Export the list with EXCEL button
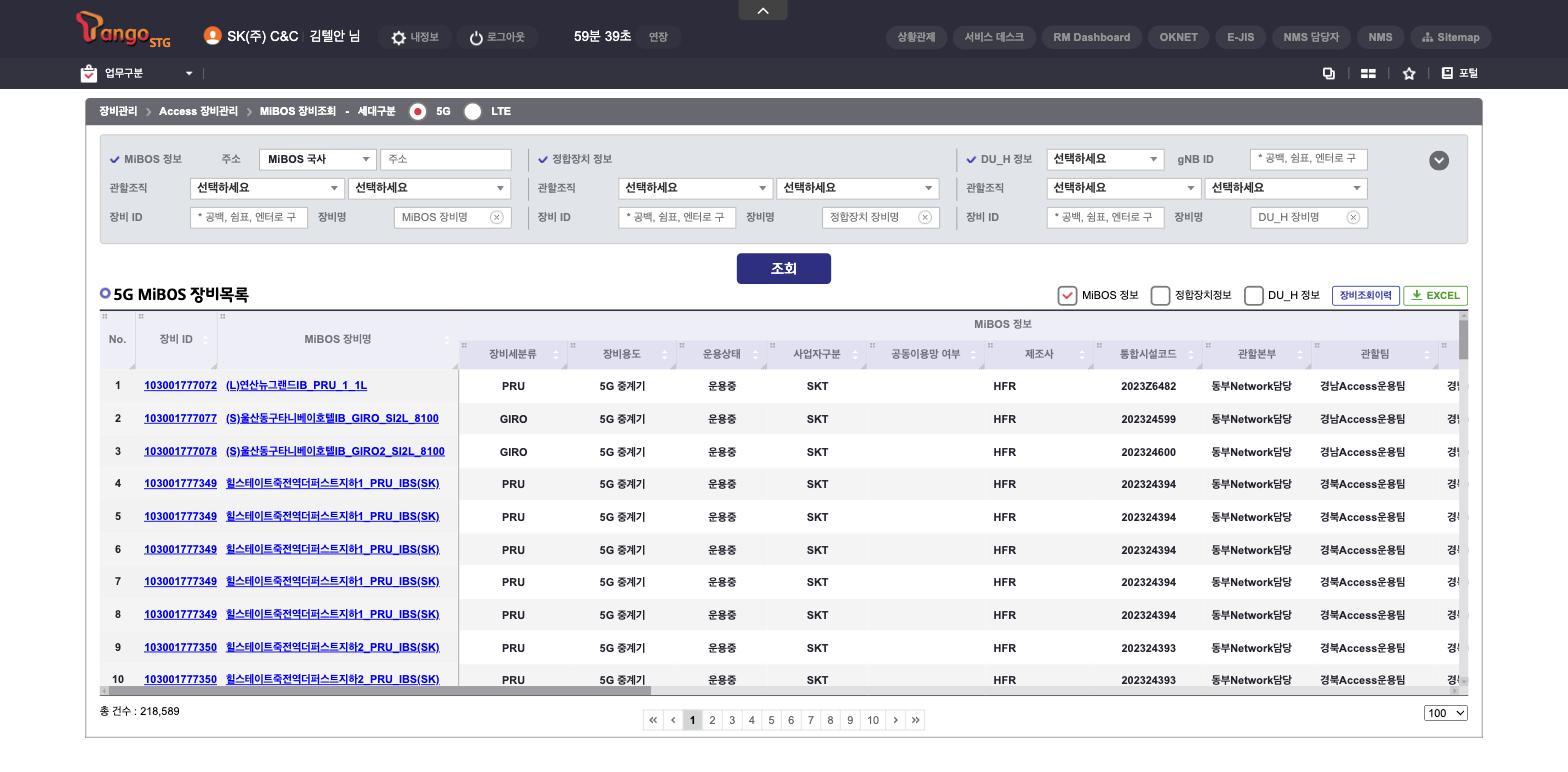 pos(1435,295)
